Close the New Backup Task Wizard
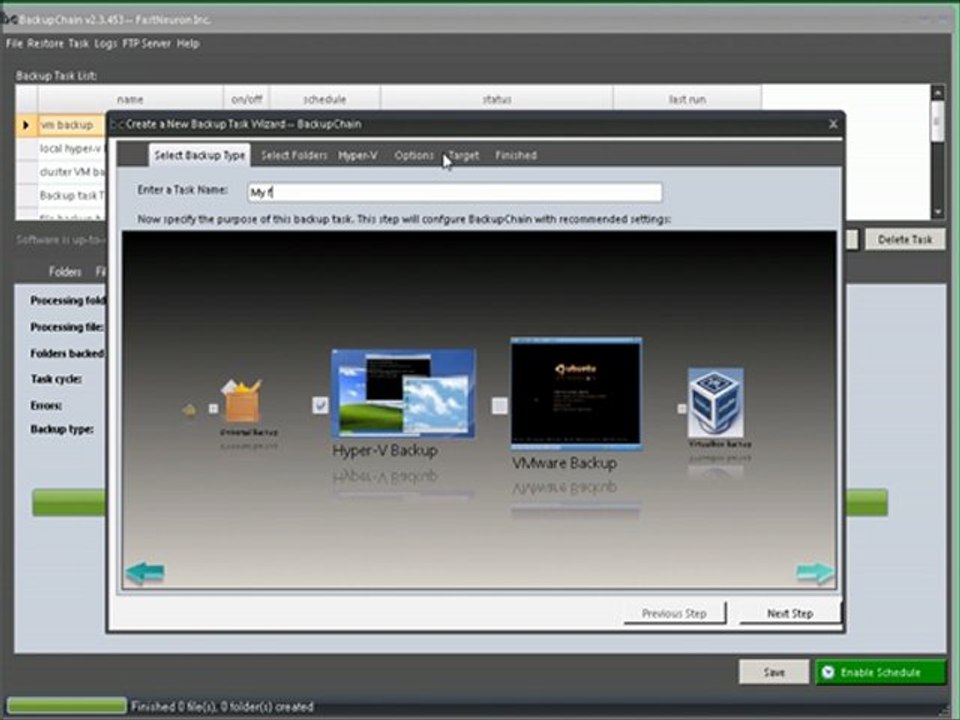Screen dimensions: 960x720 [x=833, y=124]
